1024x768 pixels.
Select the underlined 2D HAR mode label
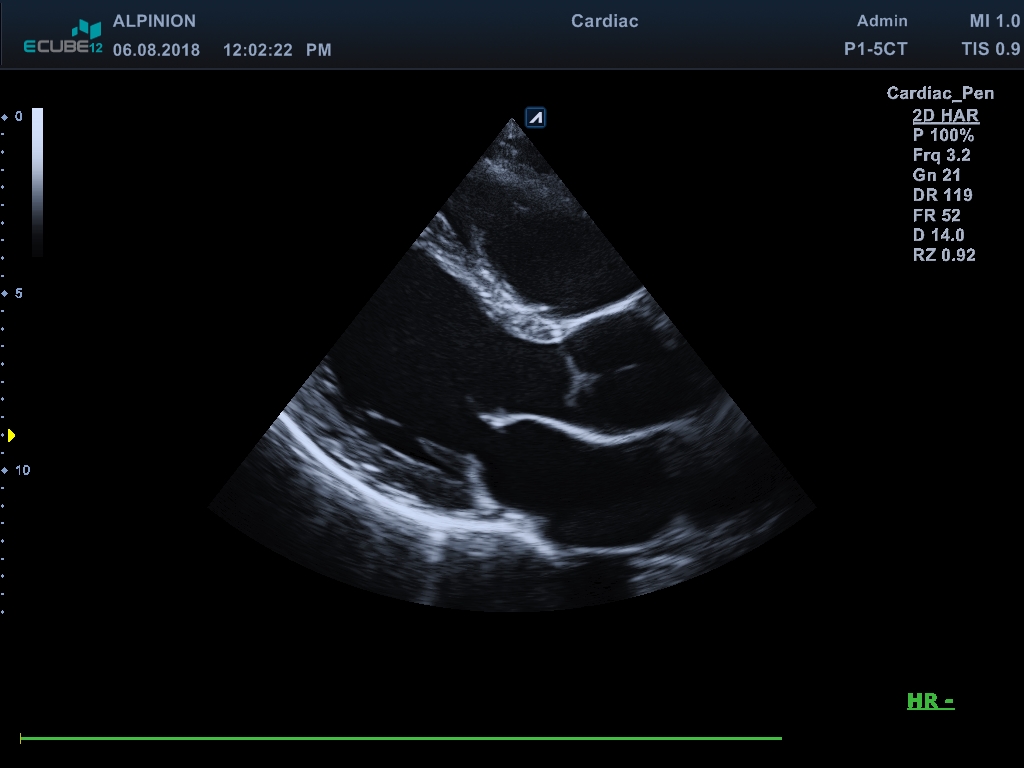pos(945,115)
